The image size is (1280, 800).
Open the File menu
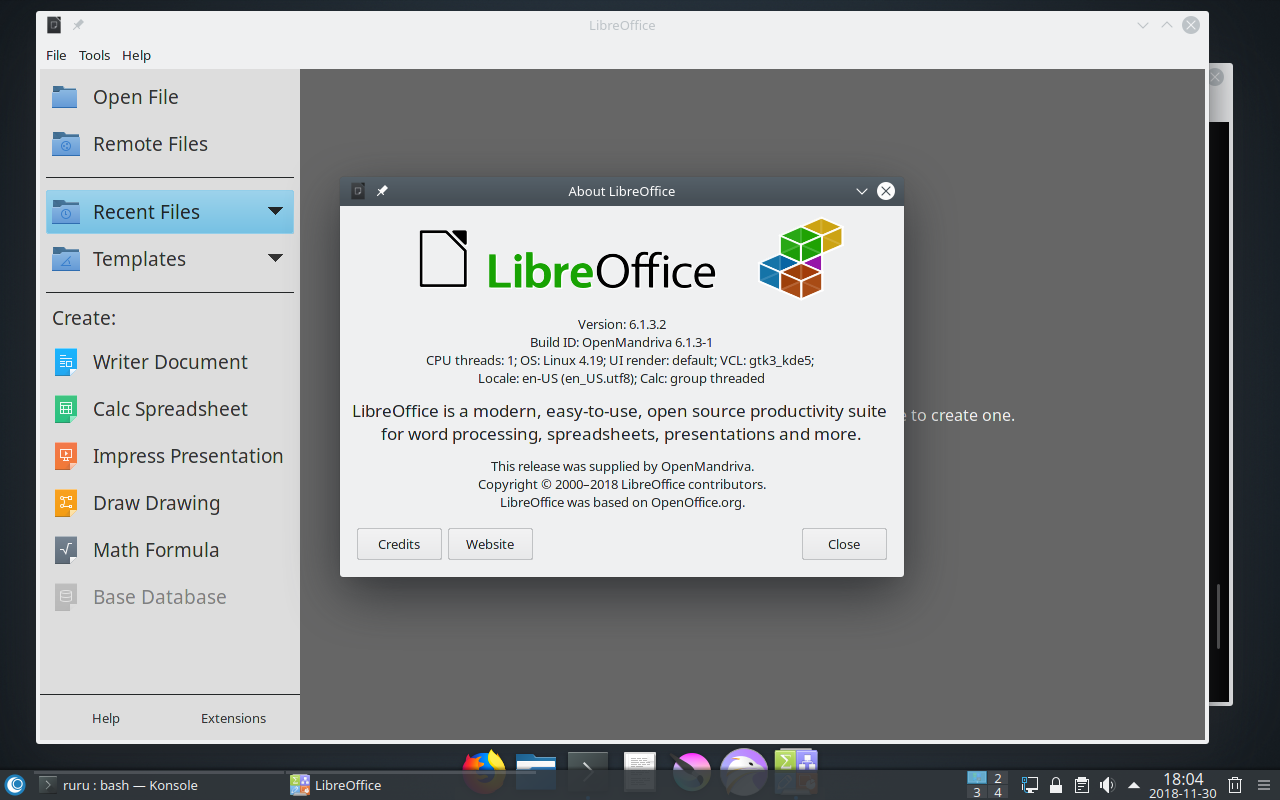(x=56, y=55)
